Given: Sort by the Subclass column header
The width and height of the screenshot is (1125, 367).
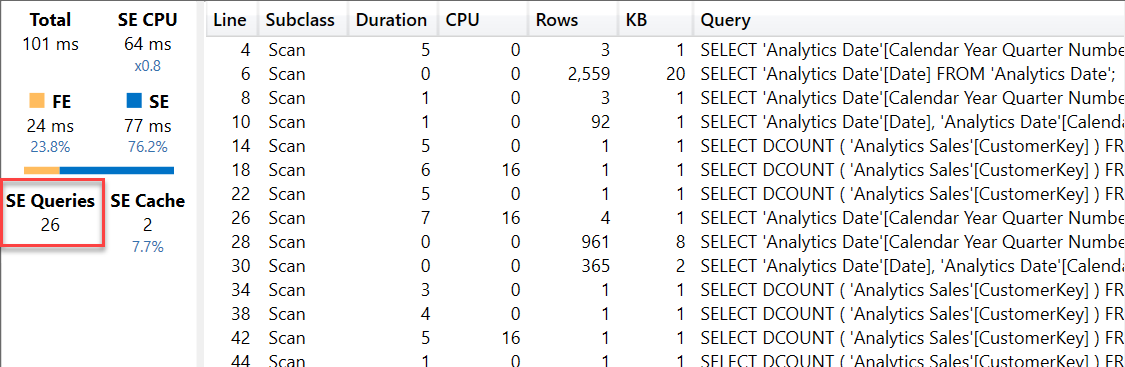Looking at the screenshot, I should coord(302,20).
